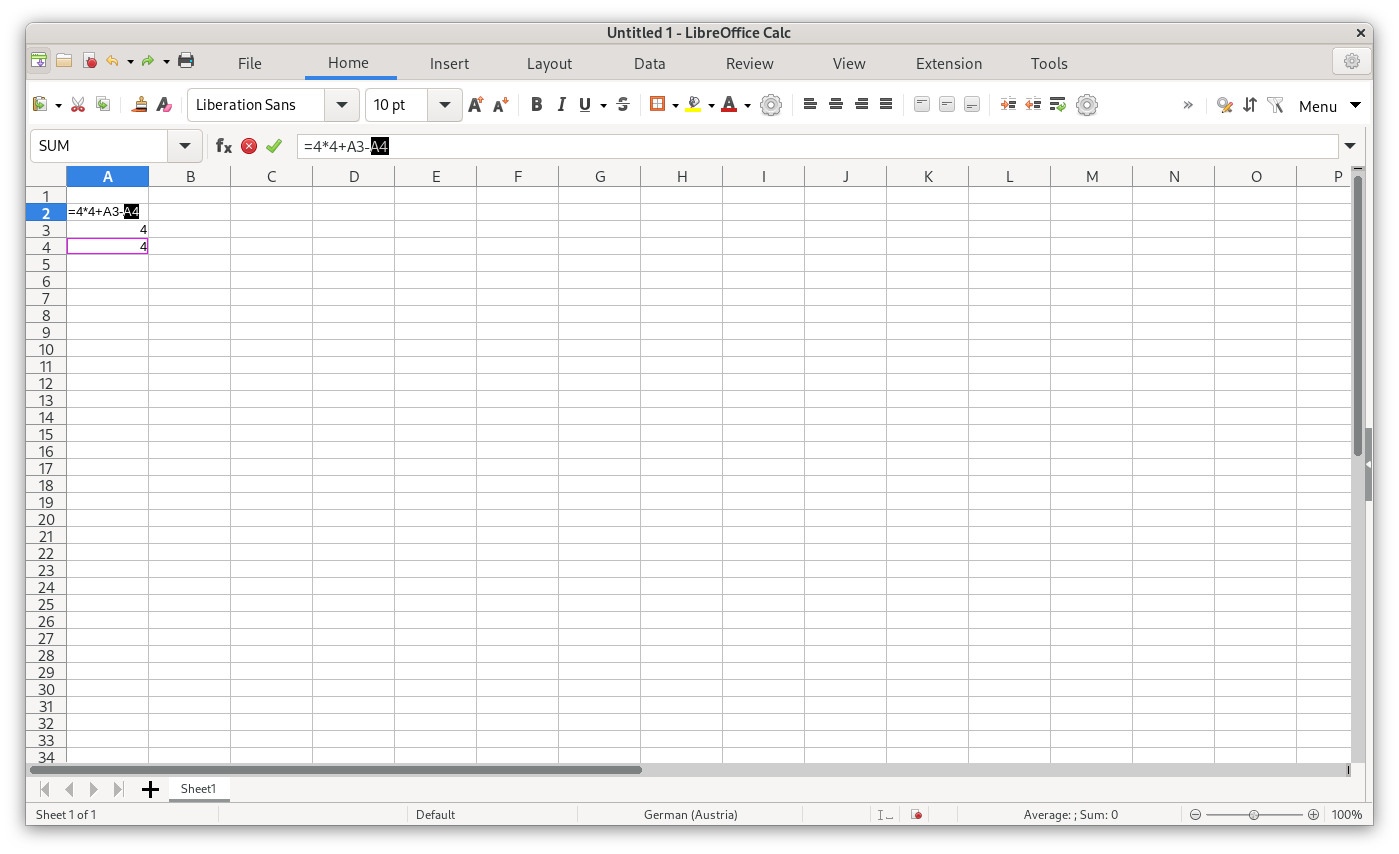Expand the Liberation Sans font dropdown
1399x854 pixels.
(x=342, y=105)
